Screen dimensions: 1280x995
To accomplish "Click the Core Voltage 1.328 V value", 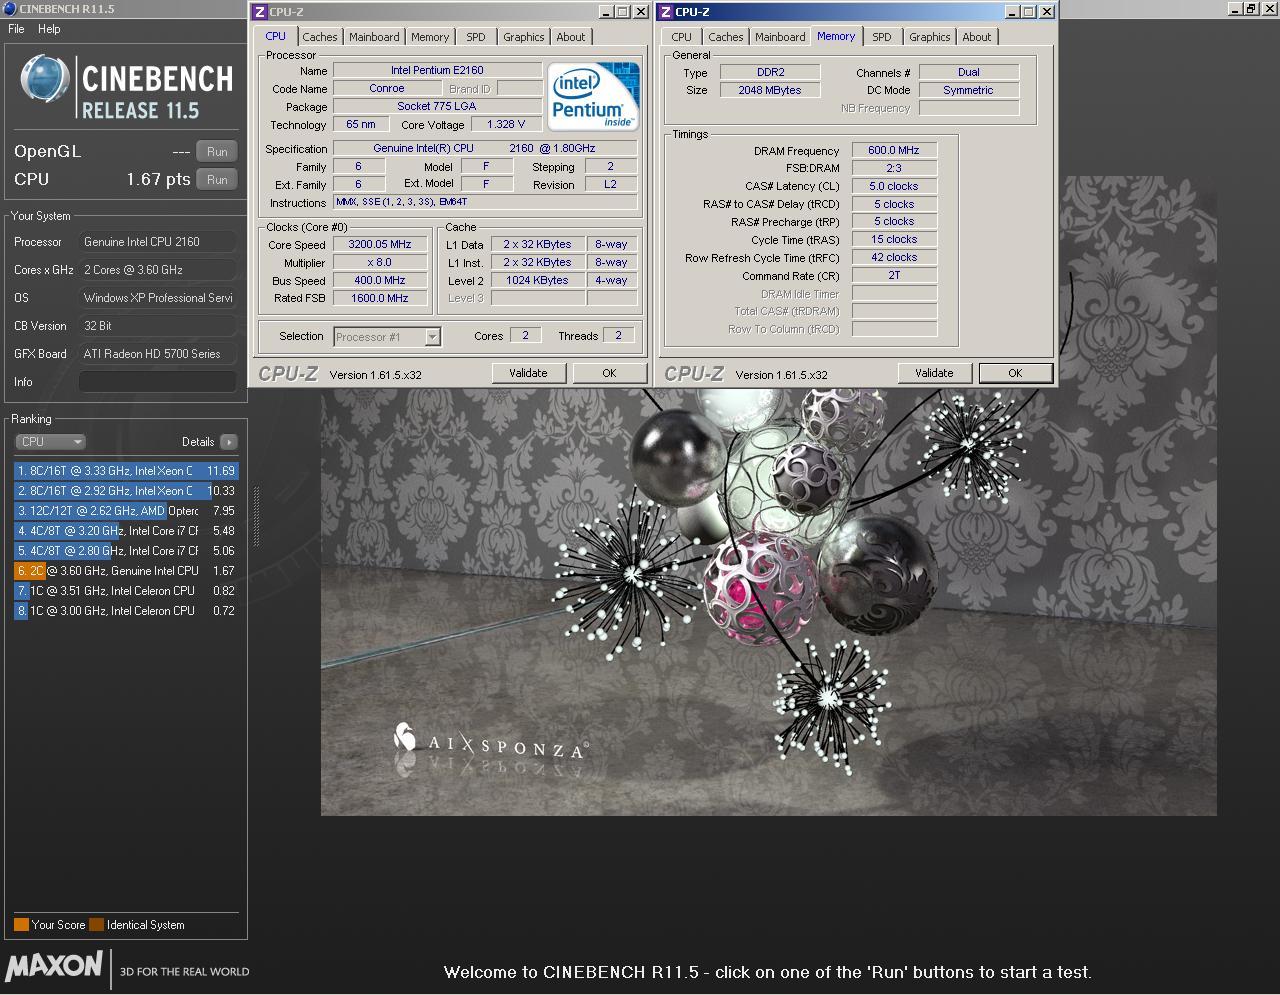I will click(x=506, y=125).
